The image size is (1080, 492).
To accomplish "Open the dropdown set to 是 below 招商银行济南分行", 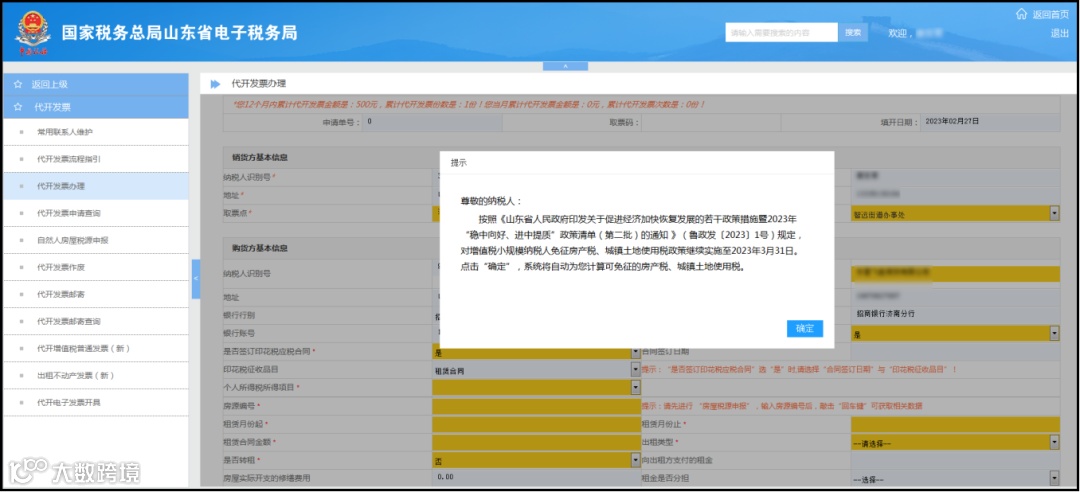I will coord(955,334).
